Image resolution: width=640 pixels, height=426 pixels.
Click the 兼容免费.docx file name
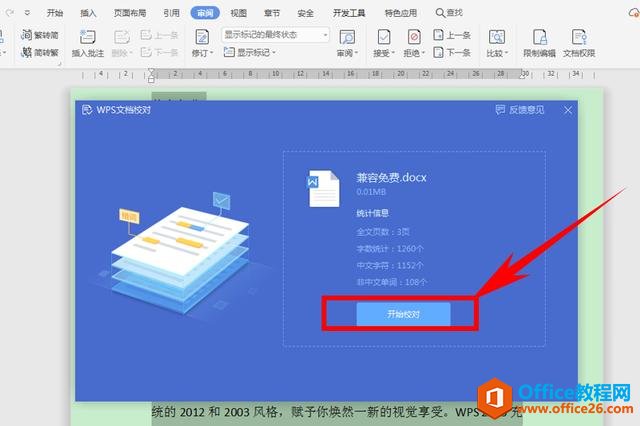pyautogui.click(x=391, y=178)
